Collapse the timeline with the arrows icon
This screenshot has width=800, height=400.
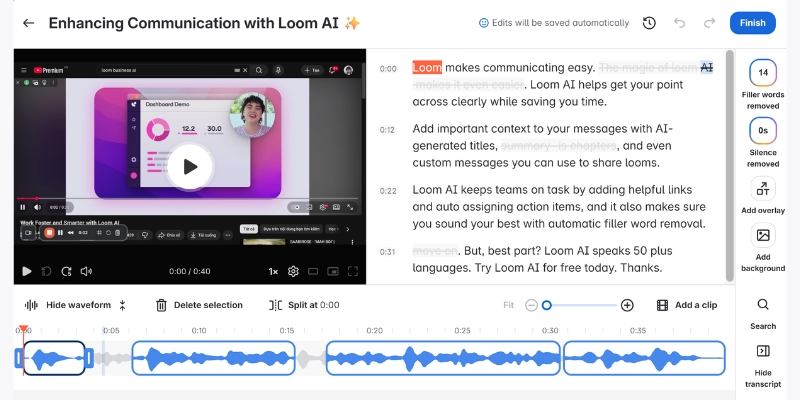[x=123, y=305]
